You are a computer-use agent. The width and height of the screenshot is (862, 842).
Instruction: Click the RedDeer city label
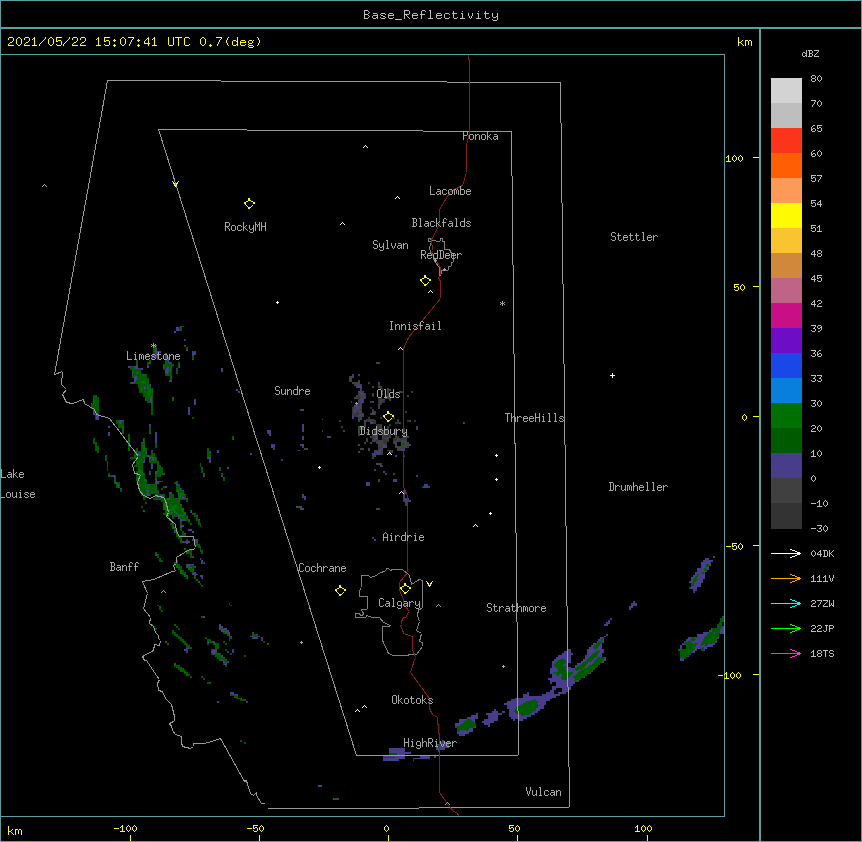pyautogui.click(x=441, y=255)
